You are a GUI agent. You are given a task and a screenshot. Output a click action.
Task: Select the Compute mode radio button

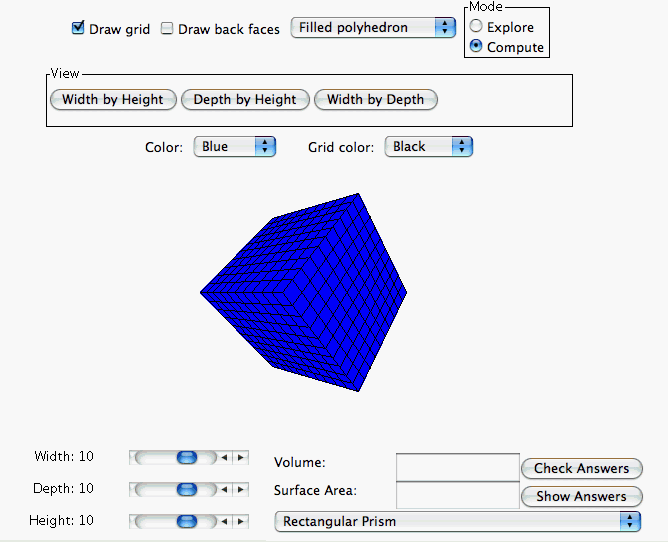476,47
